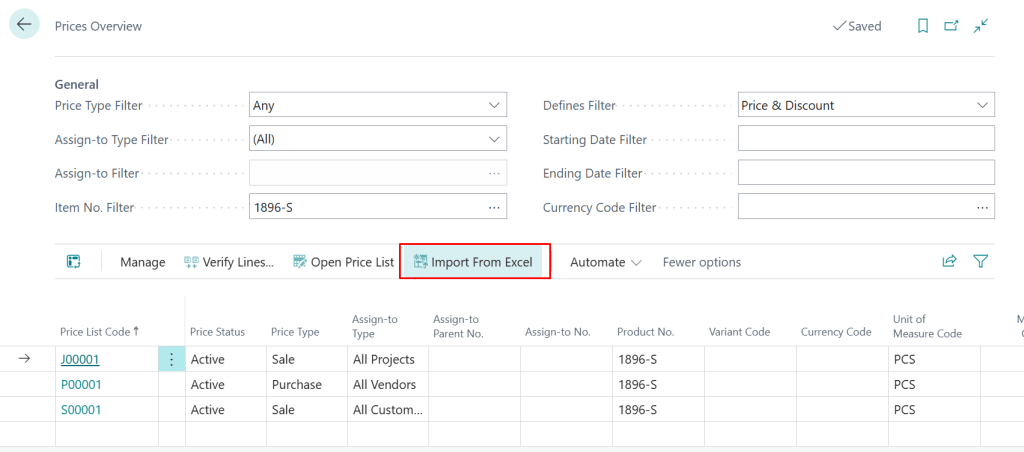The width and height of the screenshot is (1024, 452).
Task: Click Fewer options
Action: point(701,262)
